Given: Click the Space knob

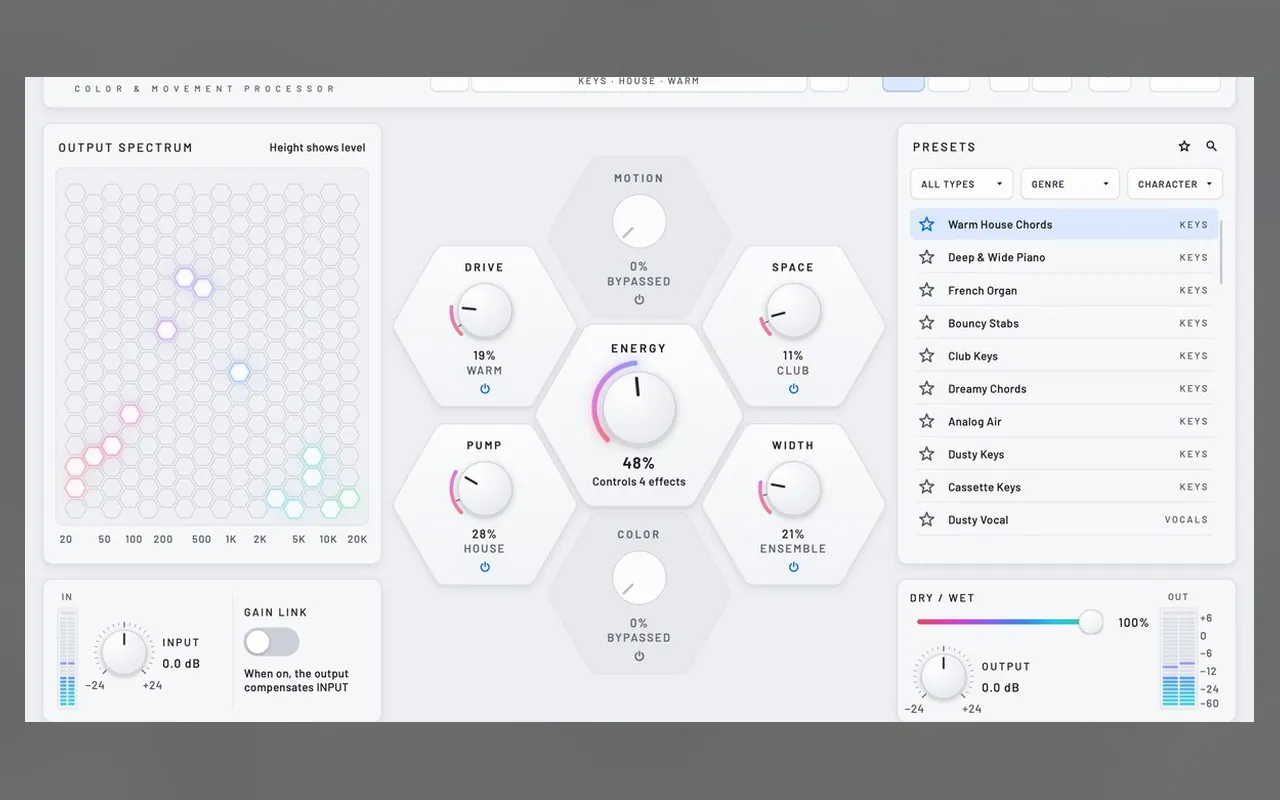Looking at the screenshot, I should (793, 311).
